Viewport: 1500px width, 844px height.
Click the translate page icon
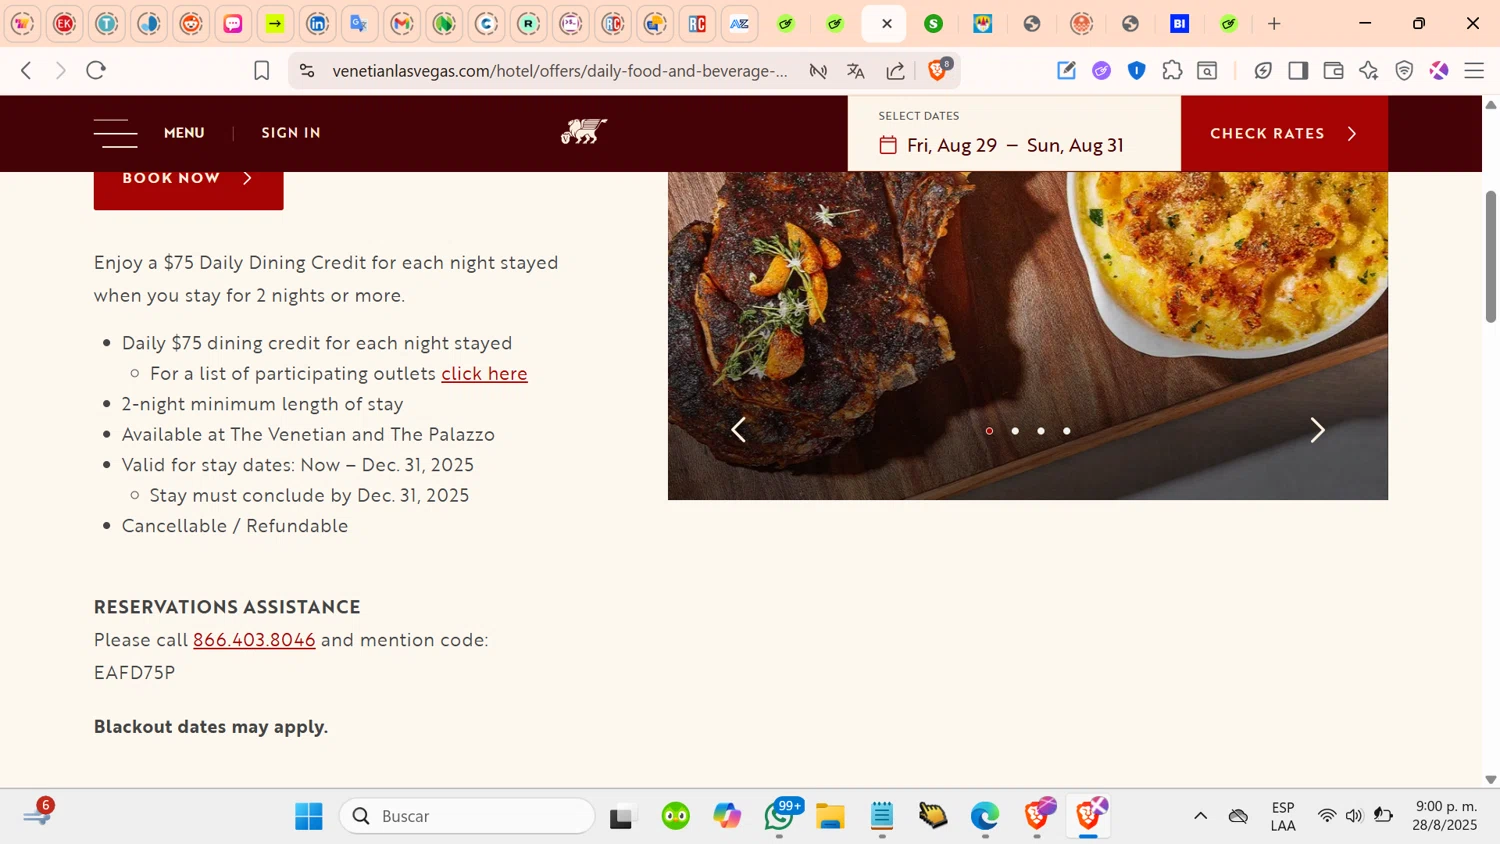(856, 71)
